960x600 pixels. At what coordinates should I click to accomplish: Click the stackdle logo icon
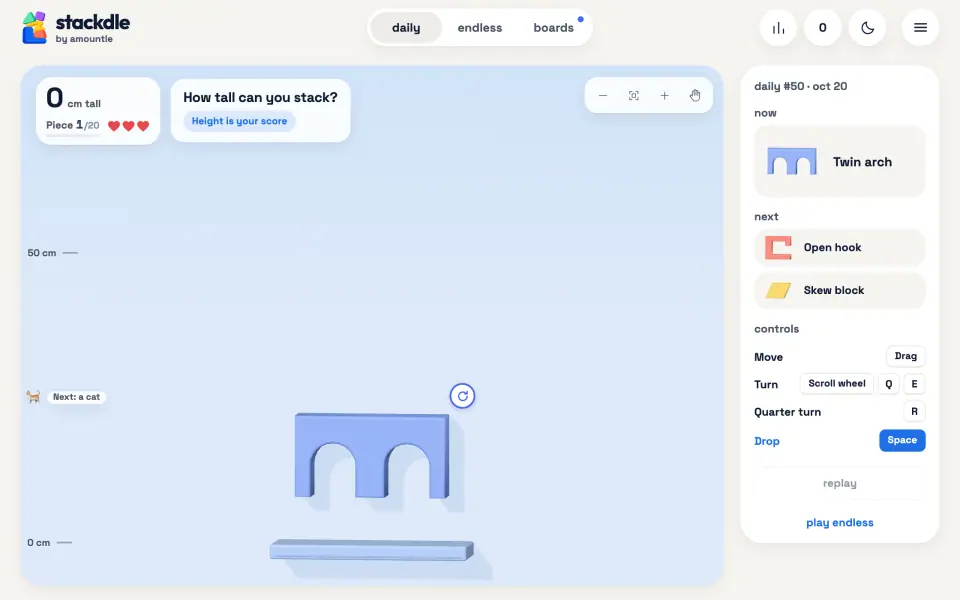pyautogui.click(x=34, y=28)
